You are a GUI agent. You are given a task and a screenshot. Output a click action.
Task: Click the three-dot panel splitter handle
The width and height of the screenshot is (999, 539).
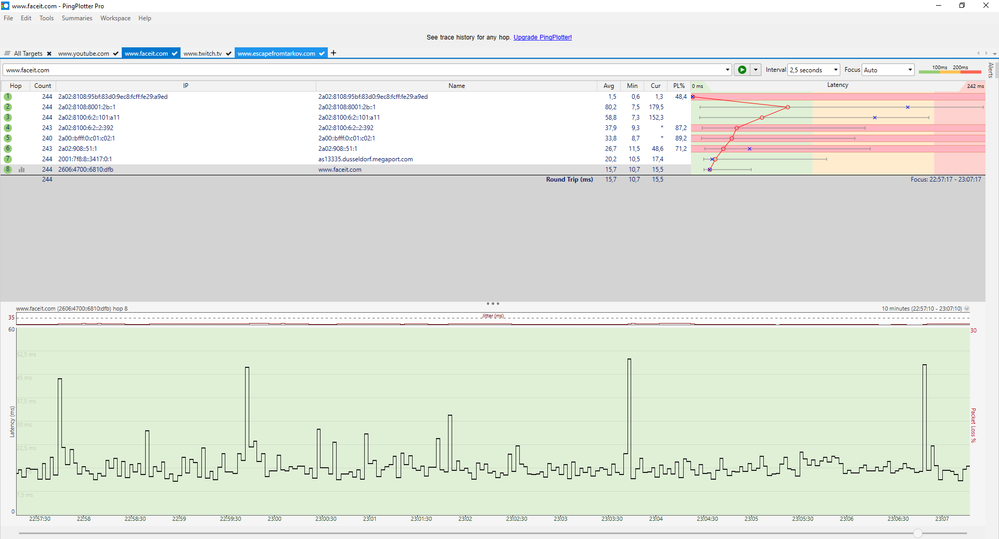pos(492,303)
